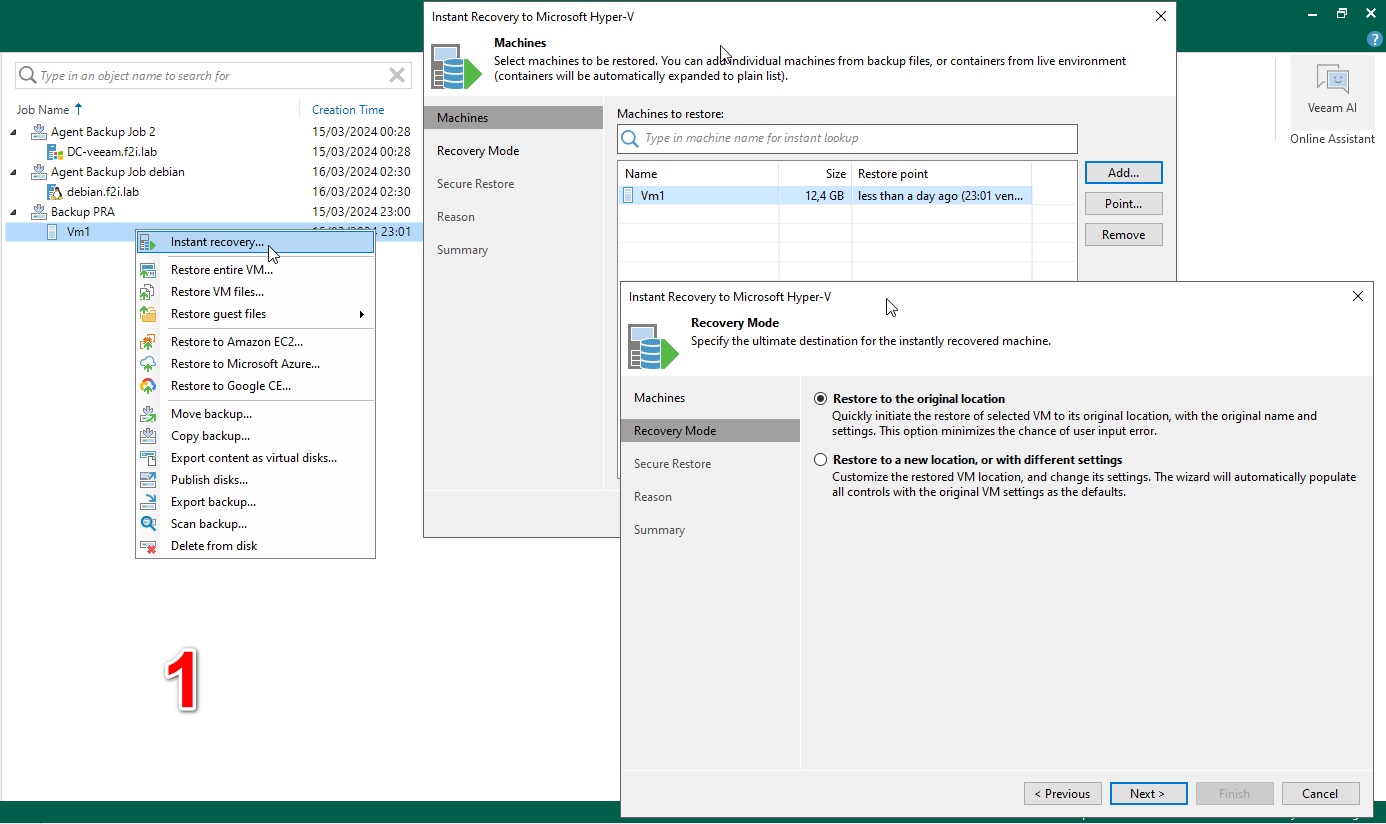The image size is (1386, 824).
Task: Click the red Delete from disk icon
Action: coord(147,546)
